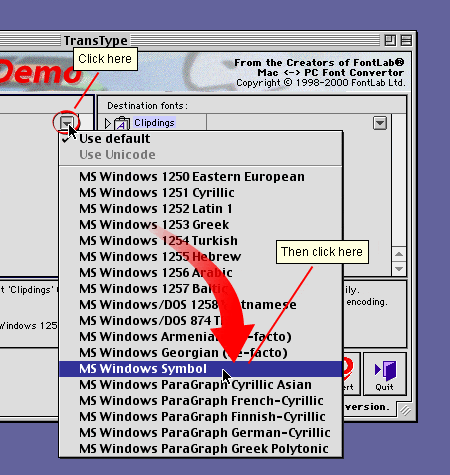Open source fonts encoding dropdown arrow
This screenshot has height=475, width=450.
point(67,123)
